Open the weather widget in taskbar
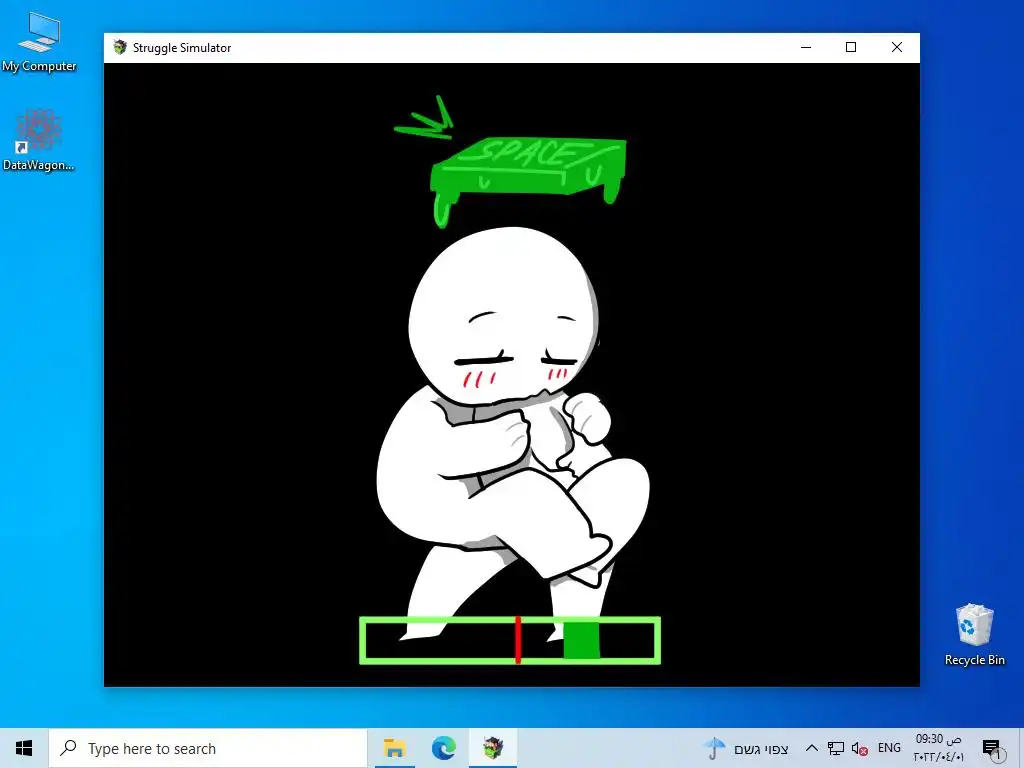The width and height of the screenshot is (1024, 768). 746,748
